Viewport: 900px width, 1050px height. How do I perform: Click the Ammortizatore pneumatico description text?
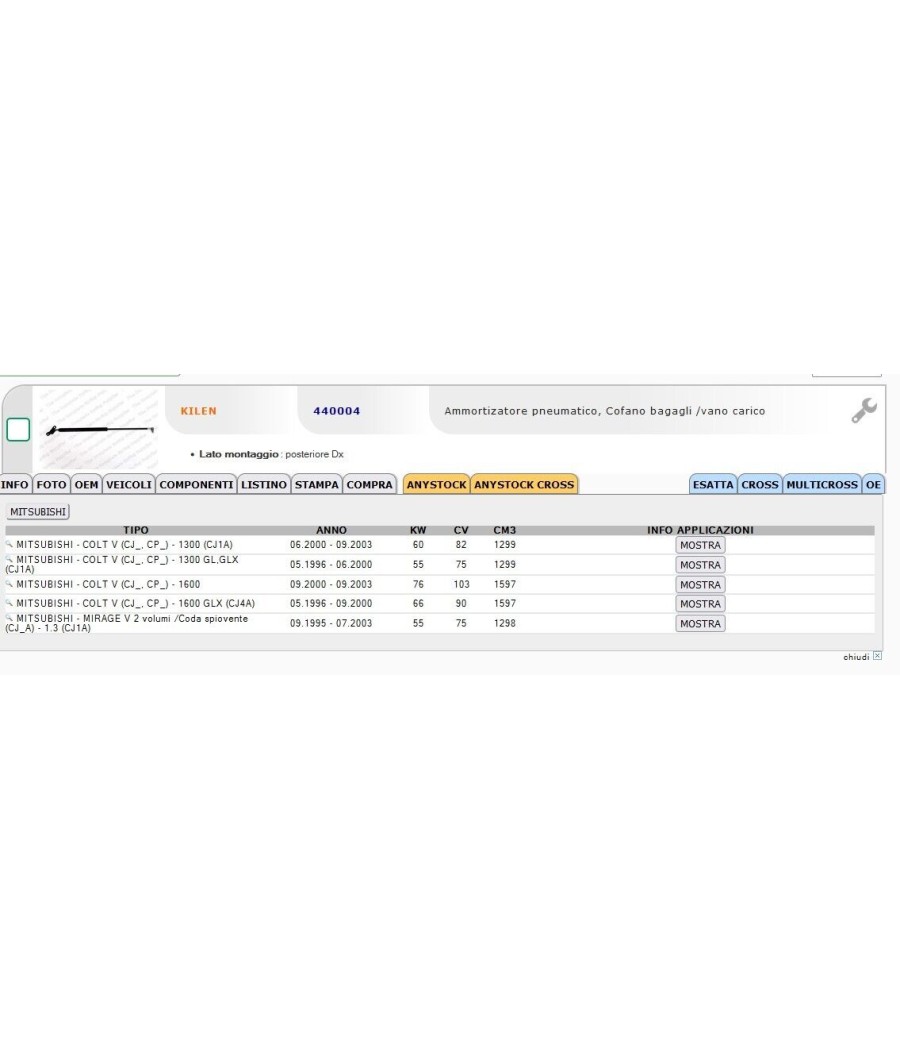(x=605, y=411)
